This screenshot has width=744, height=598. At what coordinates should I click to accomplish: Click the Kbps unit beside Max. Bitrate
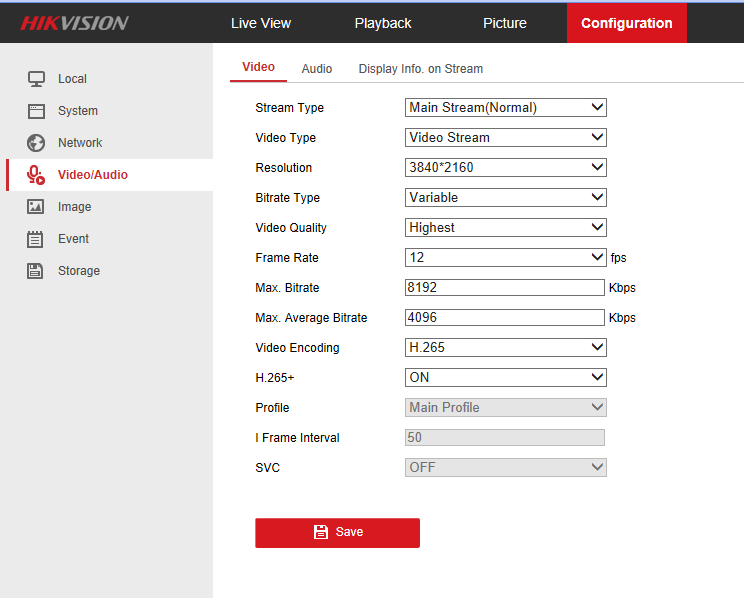(x=622, y=288)
